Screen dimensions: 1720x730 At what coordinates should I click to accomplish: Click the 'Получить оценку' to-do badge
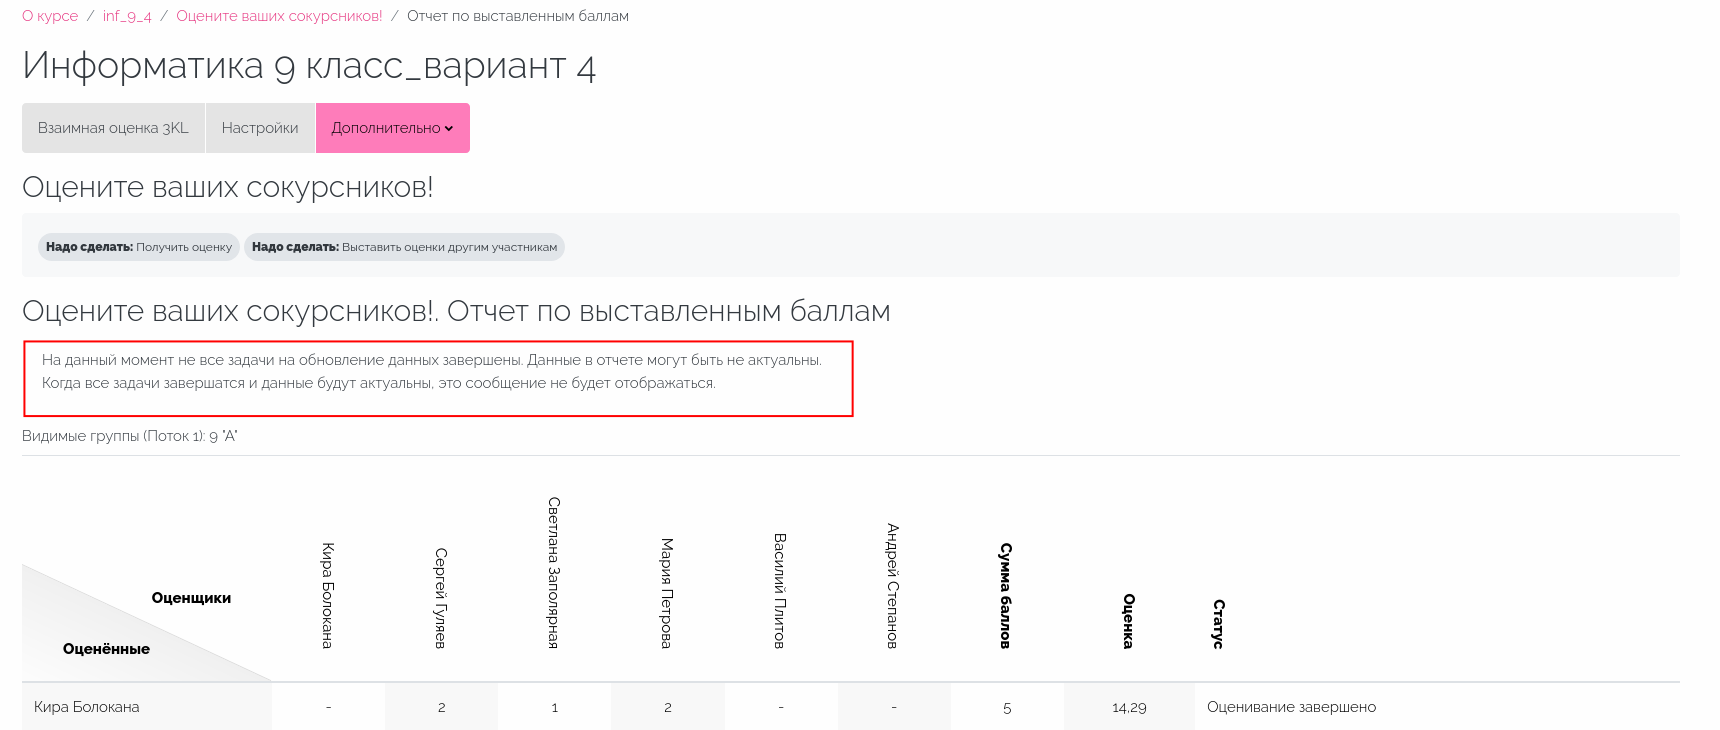(x=139, y=247)
